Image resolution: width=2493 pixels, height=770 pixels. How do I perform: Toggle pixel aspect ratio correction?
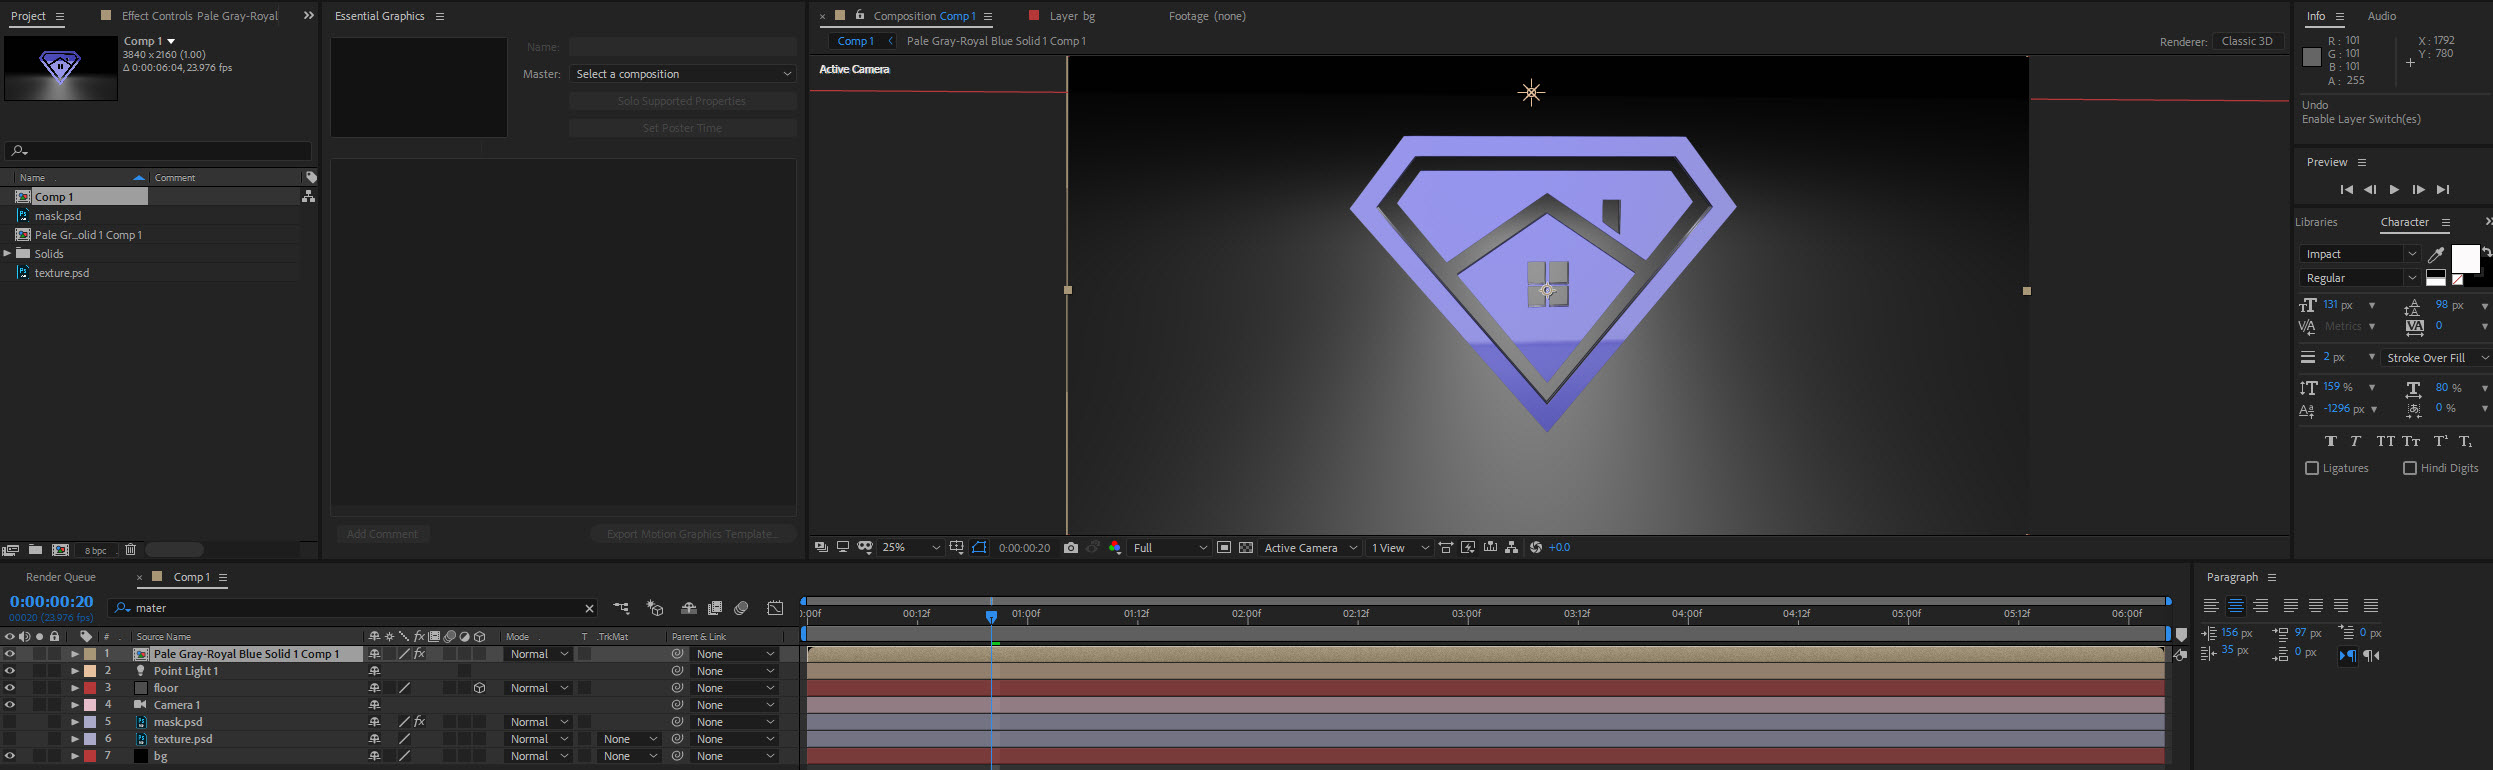(x=1446, y=548)
